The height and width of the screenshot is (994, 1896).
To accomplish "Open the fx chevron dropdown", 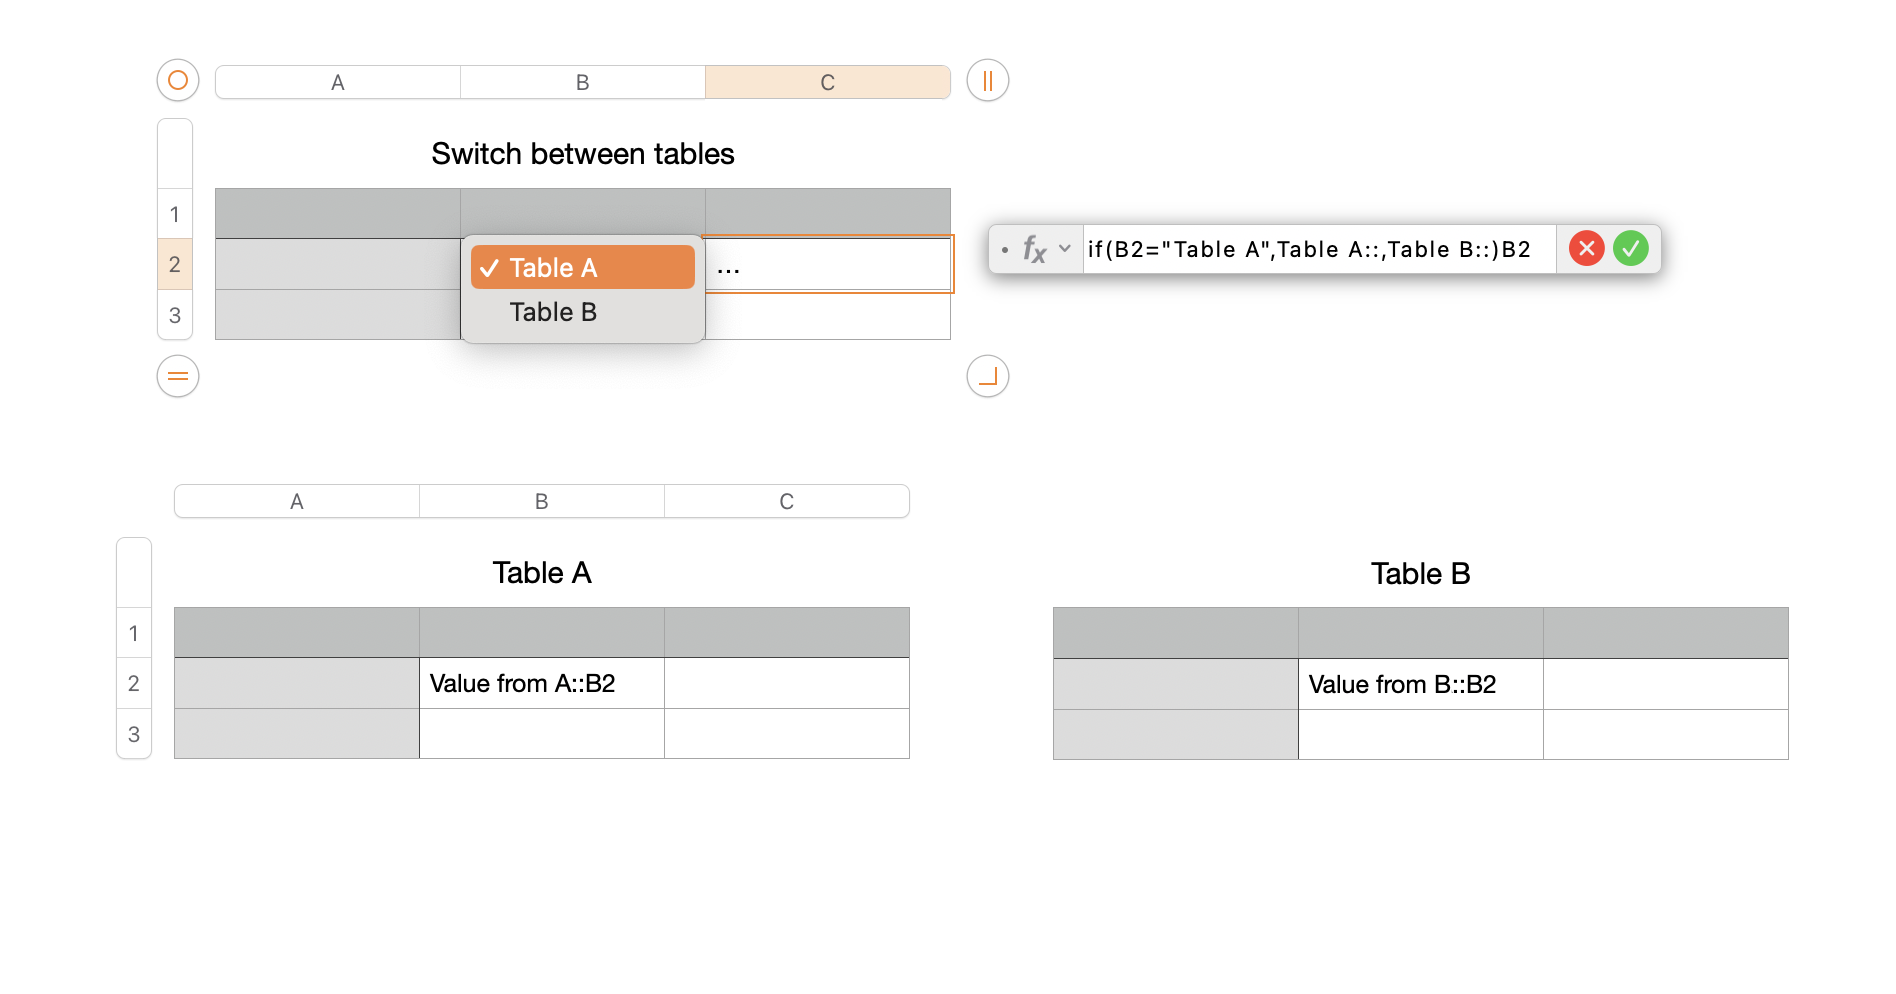I will pyautogui.click(x=1066, y=249).
